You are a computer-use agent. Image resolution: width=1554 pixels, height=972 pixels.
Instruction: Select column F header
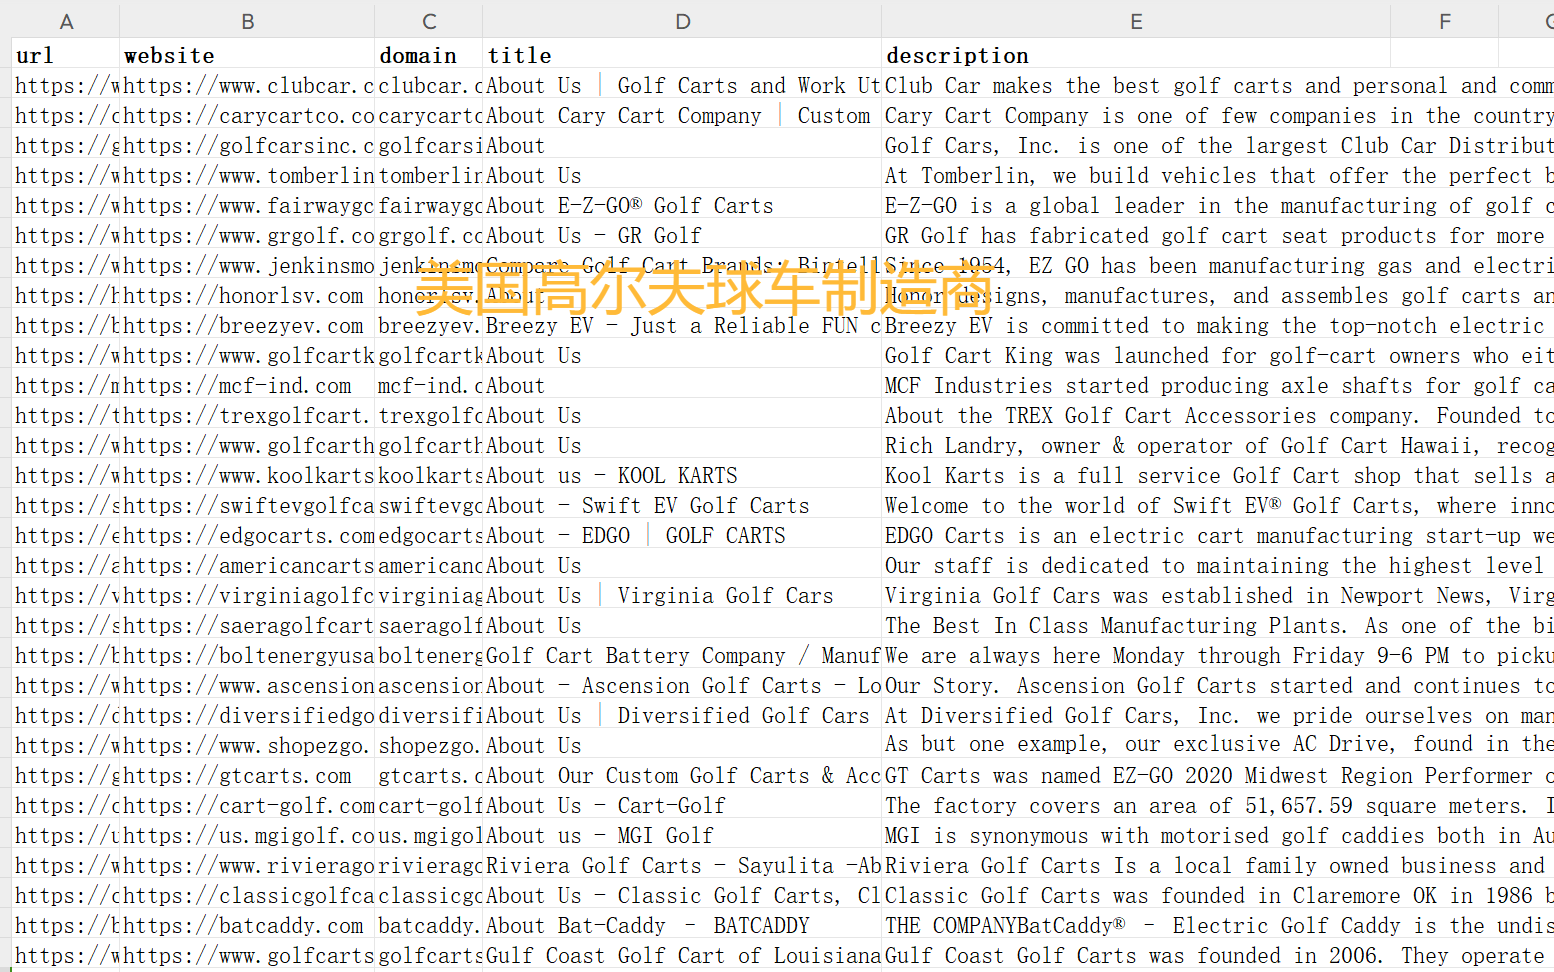(1444, 21)
